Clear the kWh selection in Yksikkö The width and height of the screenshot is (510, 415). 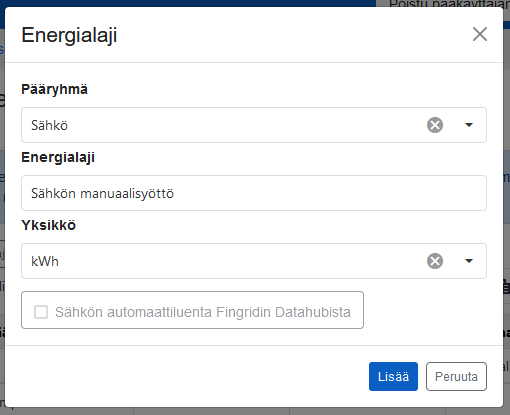coord(435,261)
